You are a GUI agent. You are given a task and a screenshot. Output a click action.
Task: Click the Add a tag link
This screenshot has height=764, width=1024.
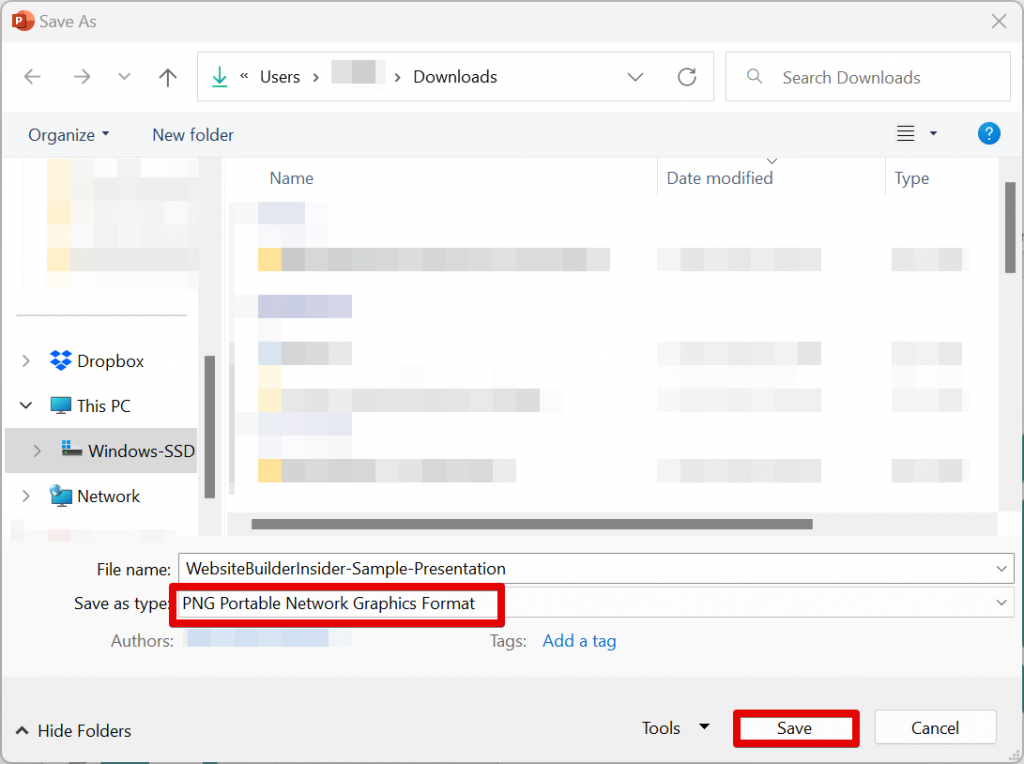[579, 641]
